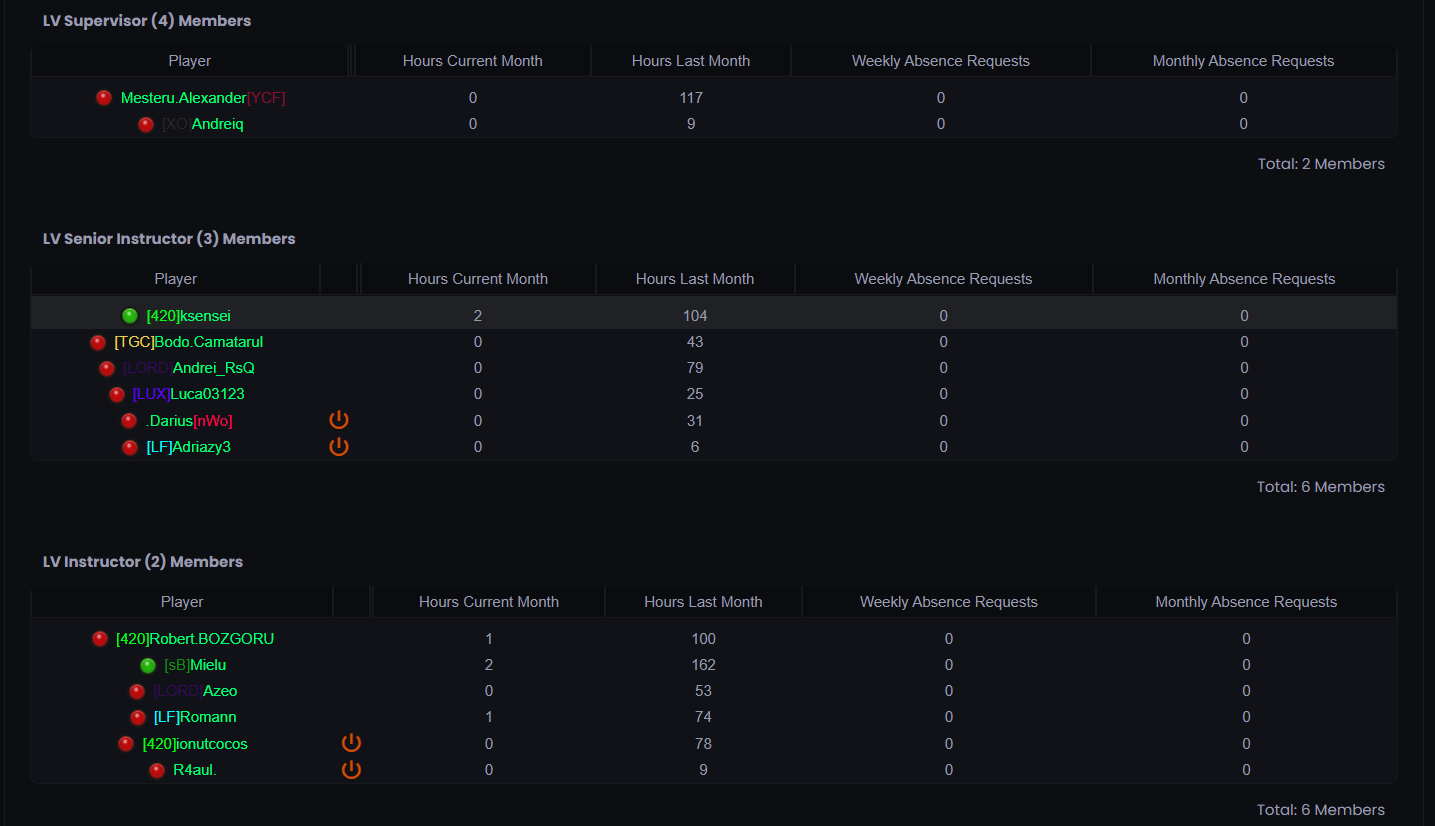1435x826 pixels.
Task: Click red offline dot next to Mesteru.Alexander
Action: click(104, 98)
